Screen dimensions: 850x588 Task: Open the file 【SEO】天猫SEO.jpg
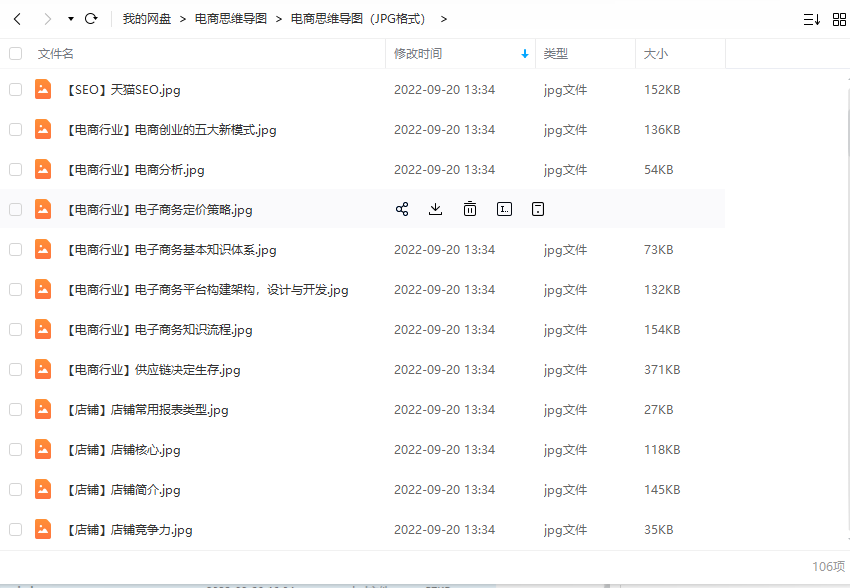123,89
